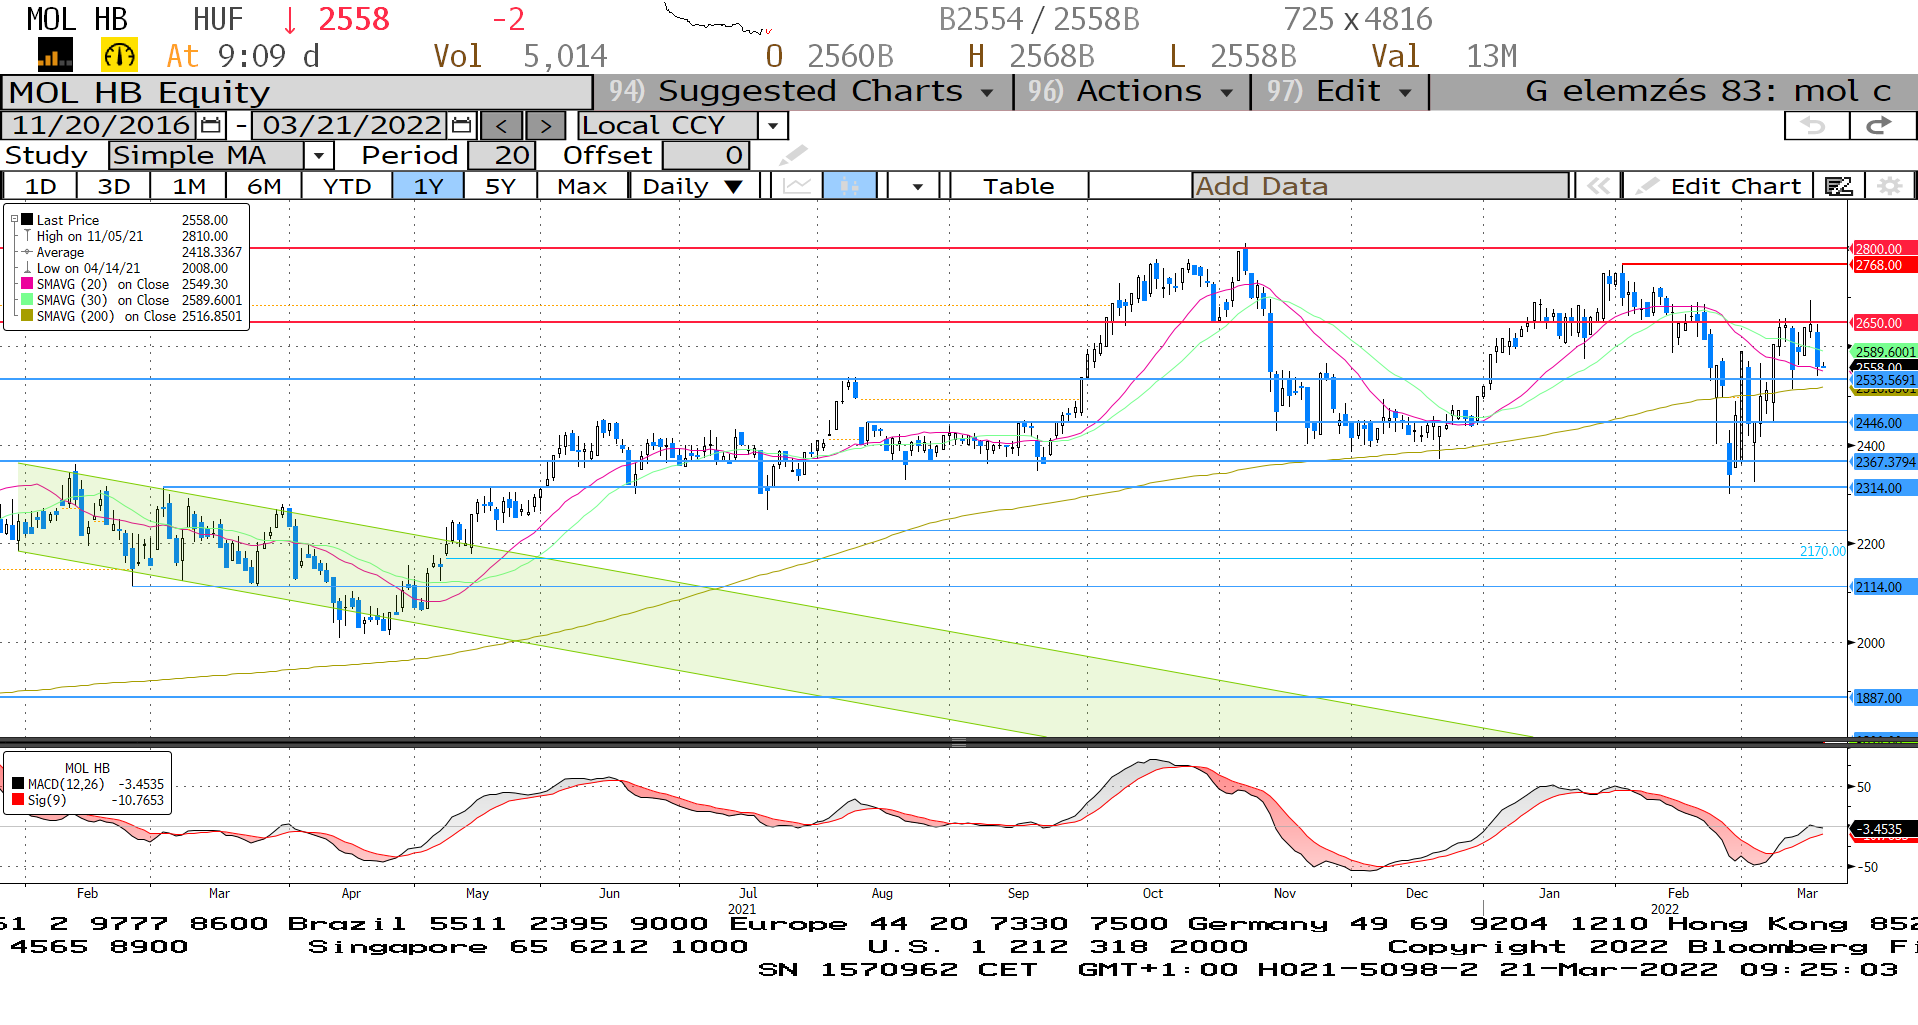Click the Period input field showing 20

coord(502,156)
